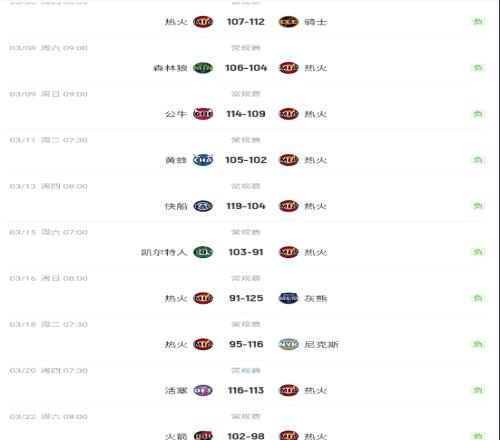Click the 森林狼 team name
The image size is (500, 440).
(x=170, y=68)
